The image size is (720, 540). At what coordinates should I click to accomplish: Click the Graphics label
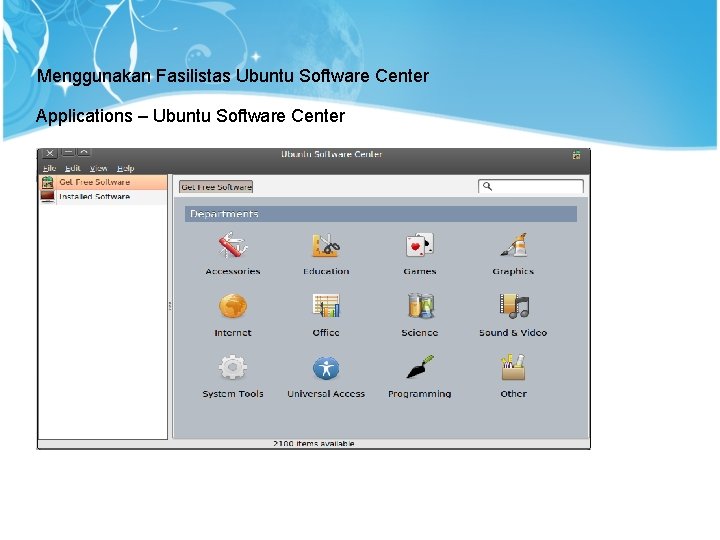coord(513,271)
